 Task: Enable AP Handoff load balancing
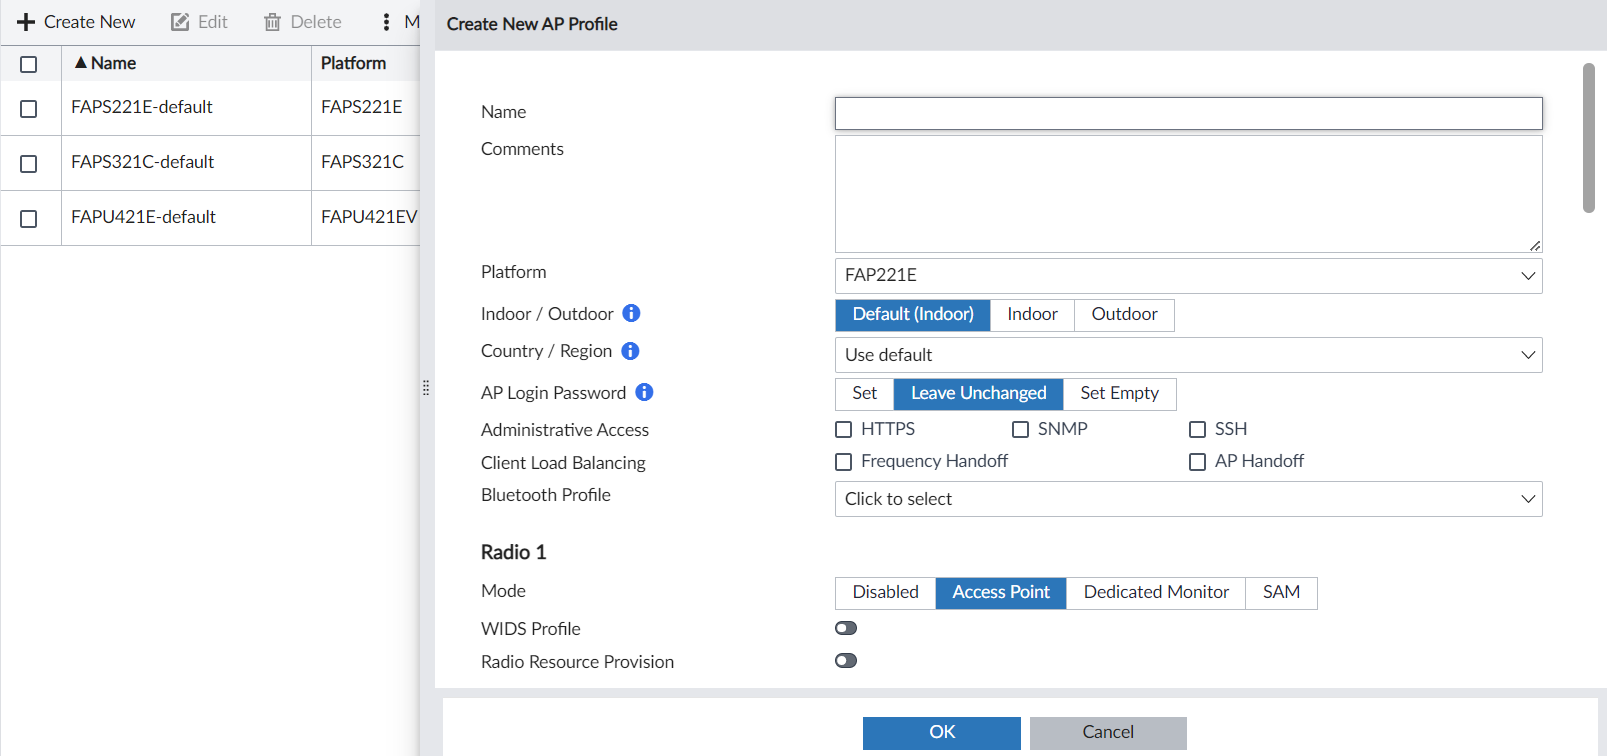pos(1198,462)
